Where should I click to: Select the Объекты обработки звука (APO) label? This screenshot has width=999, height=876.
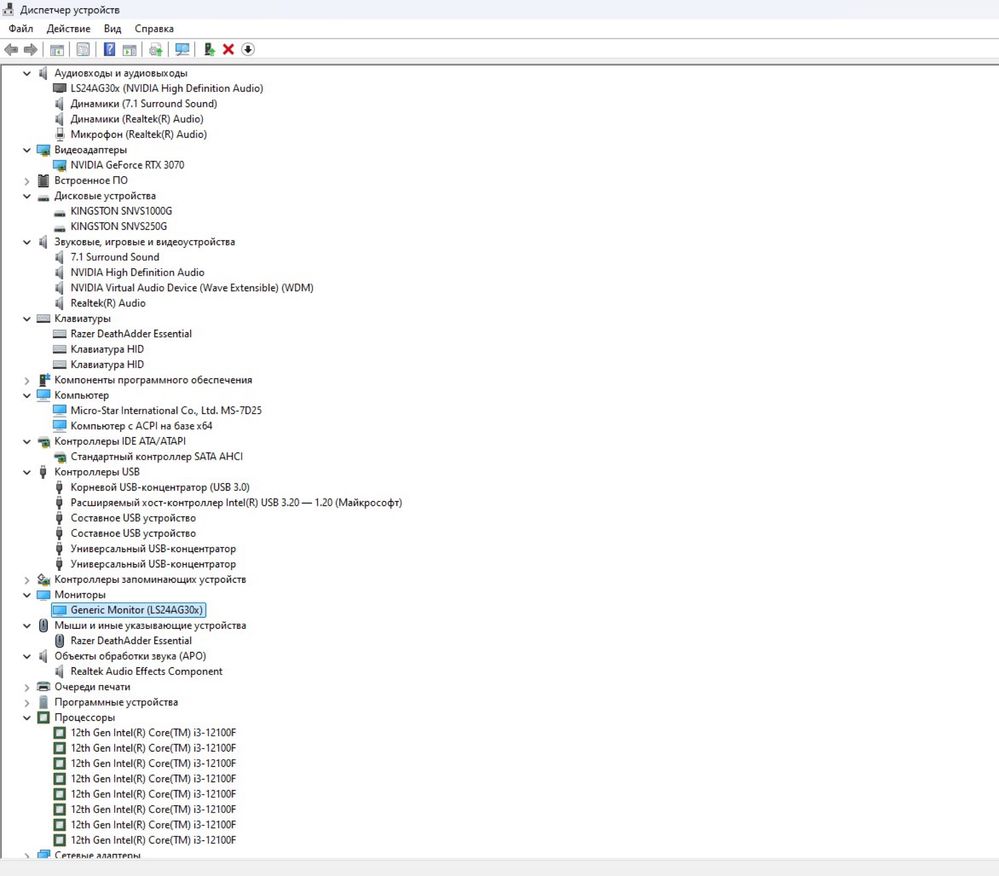[x=130, y=656]
